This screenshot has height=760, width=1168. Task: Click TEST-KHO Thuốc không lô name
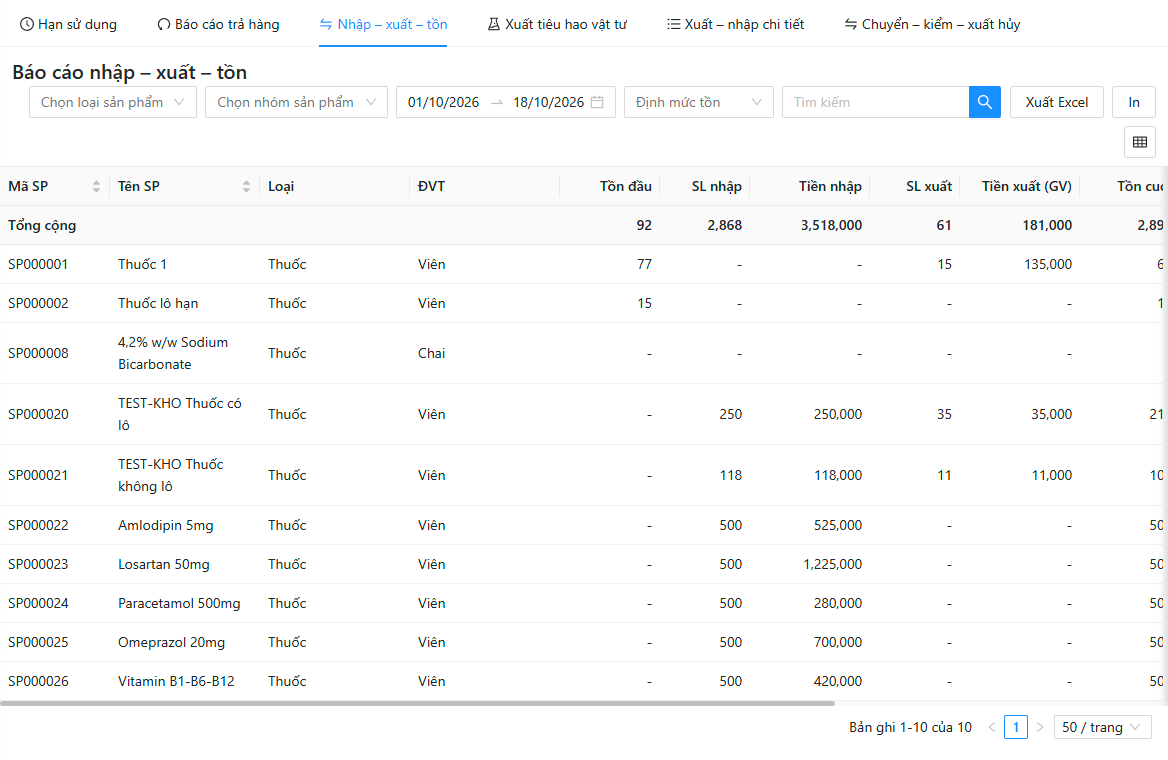point(171,475)
